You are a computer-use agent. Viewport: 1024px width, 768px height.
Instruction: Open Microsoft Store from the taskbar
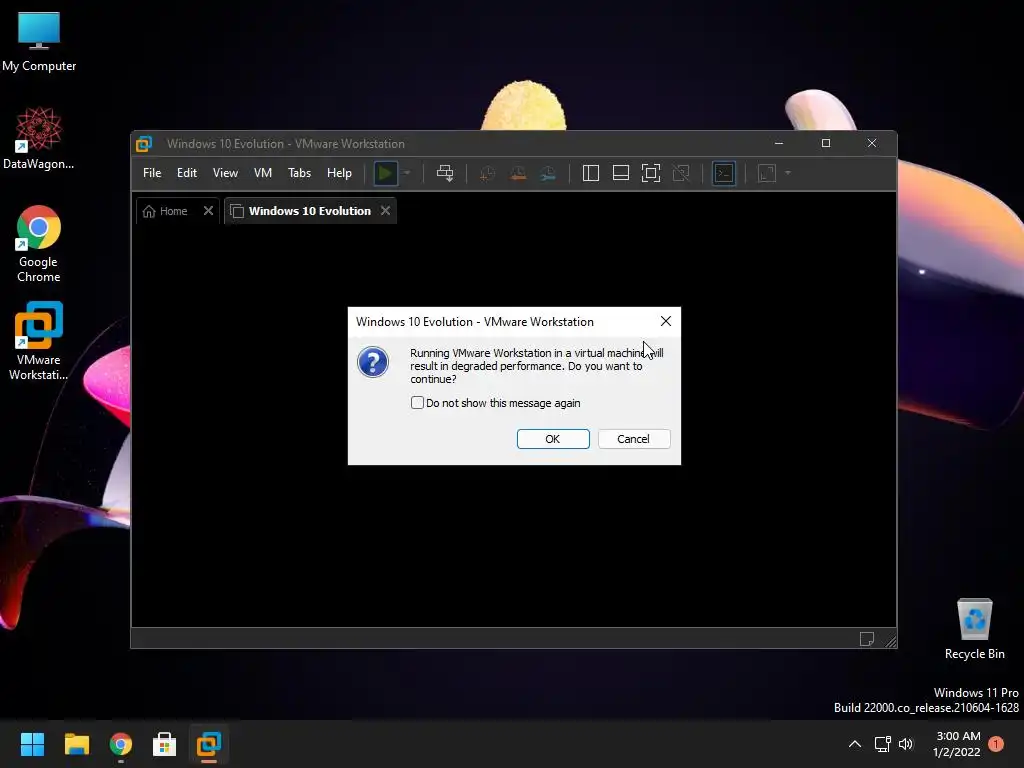coord(165,744)
